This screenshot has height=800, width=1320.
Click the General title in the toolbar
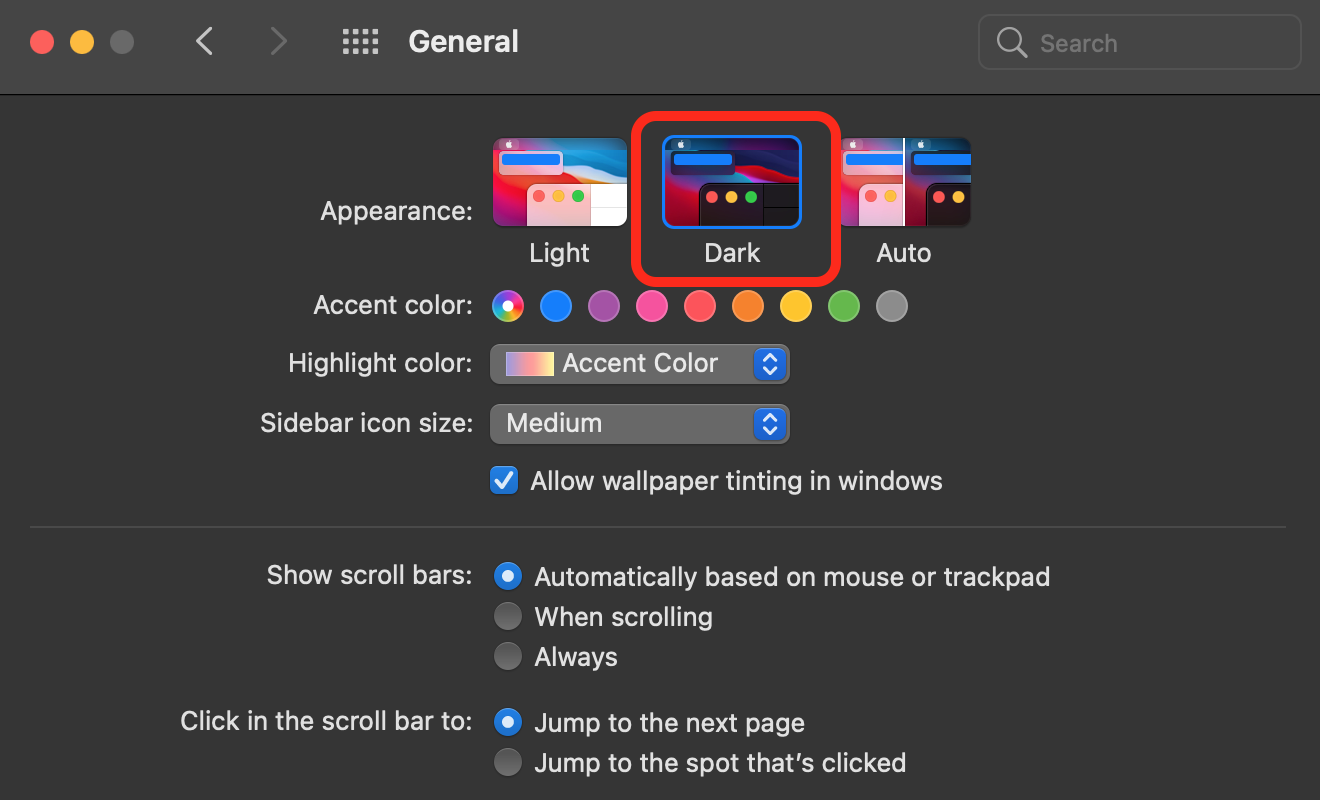[463, 41]
